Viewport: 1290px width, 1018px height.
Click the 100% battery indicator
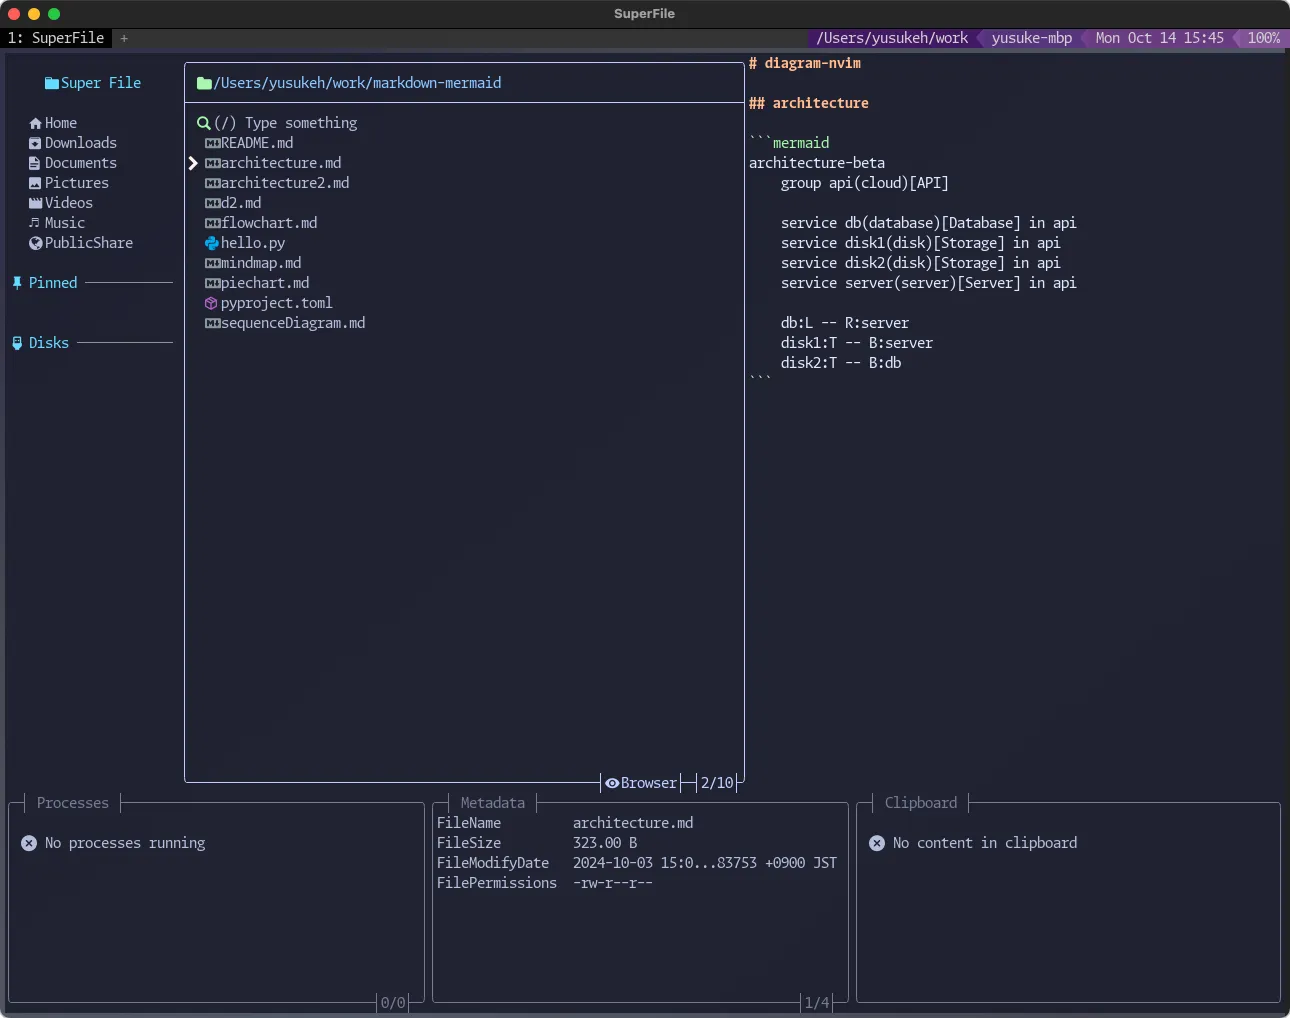(1264, 38)
